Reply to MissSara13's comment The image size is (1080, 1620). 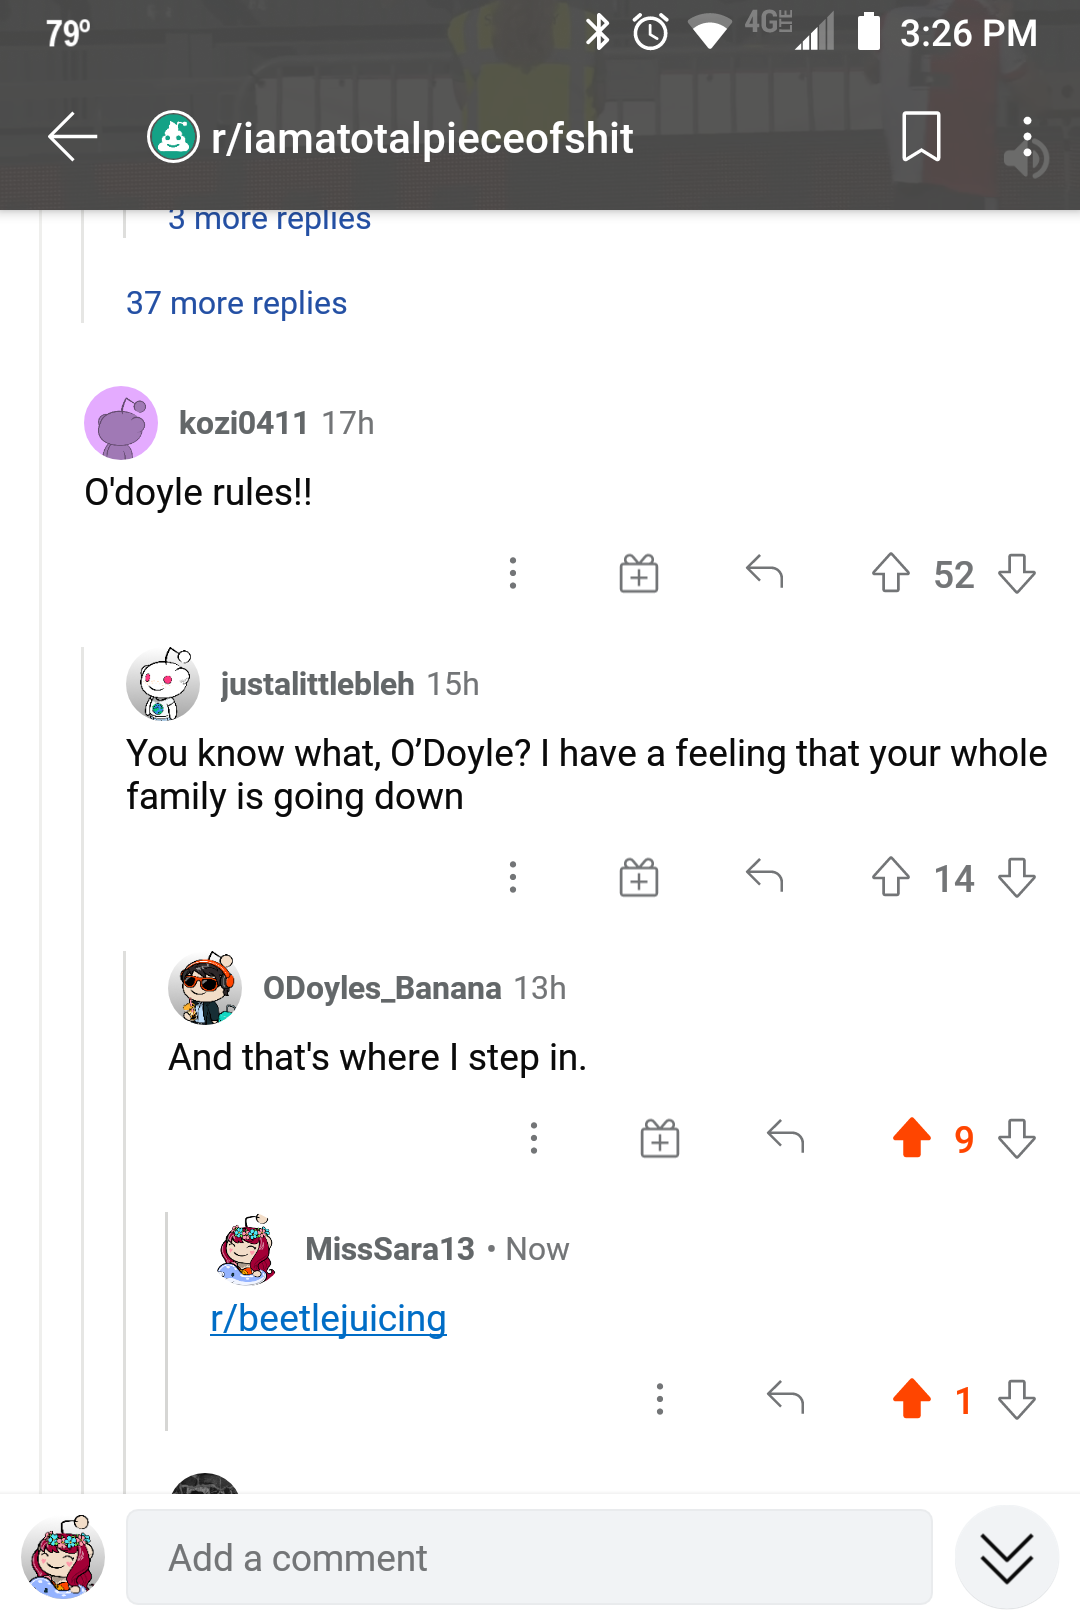[786, 1399]
